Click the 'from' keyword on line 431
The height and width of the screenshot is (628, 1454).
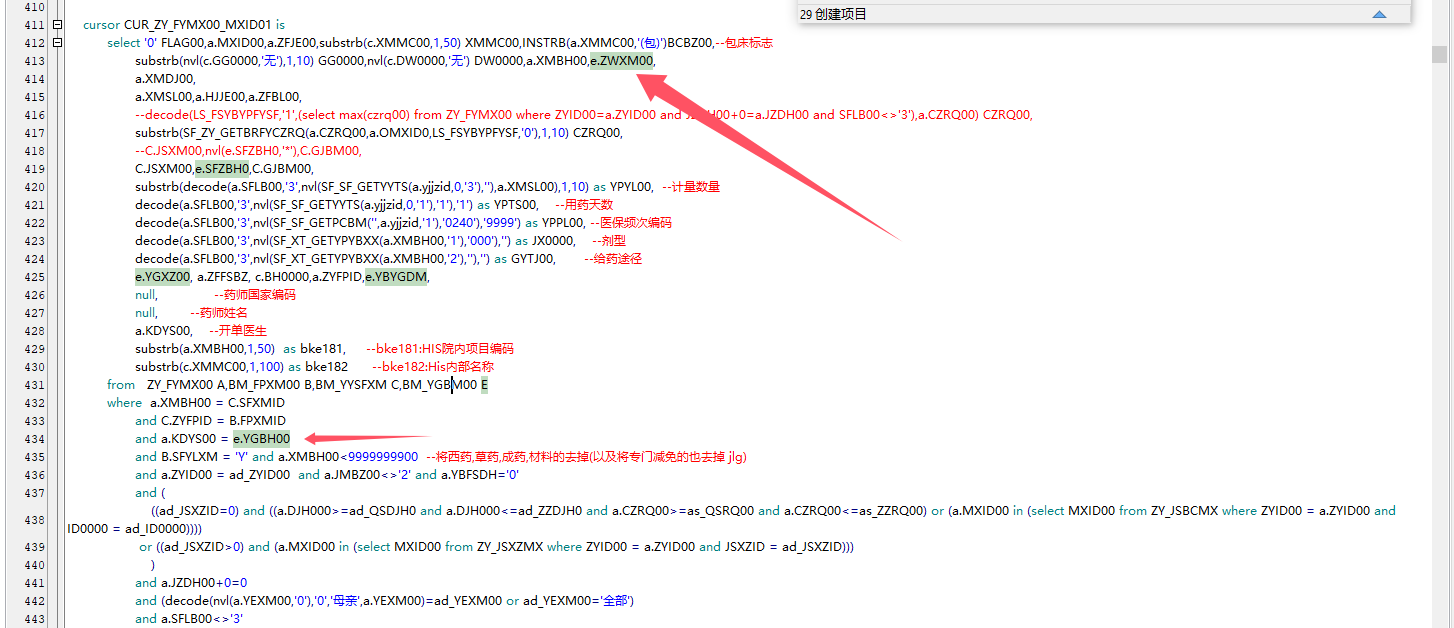(121, 385)
